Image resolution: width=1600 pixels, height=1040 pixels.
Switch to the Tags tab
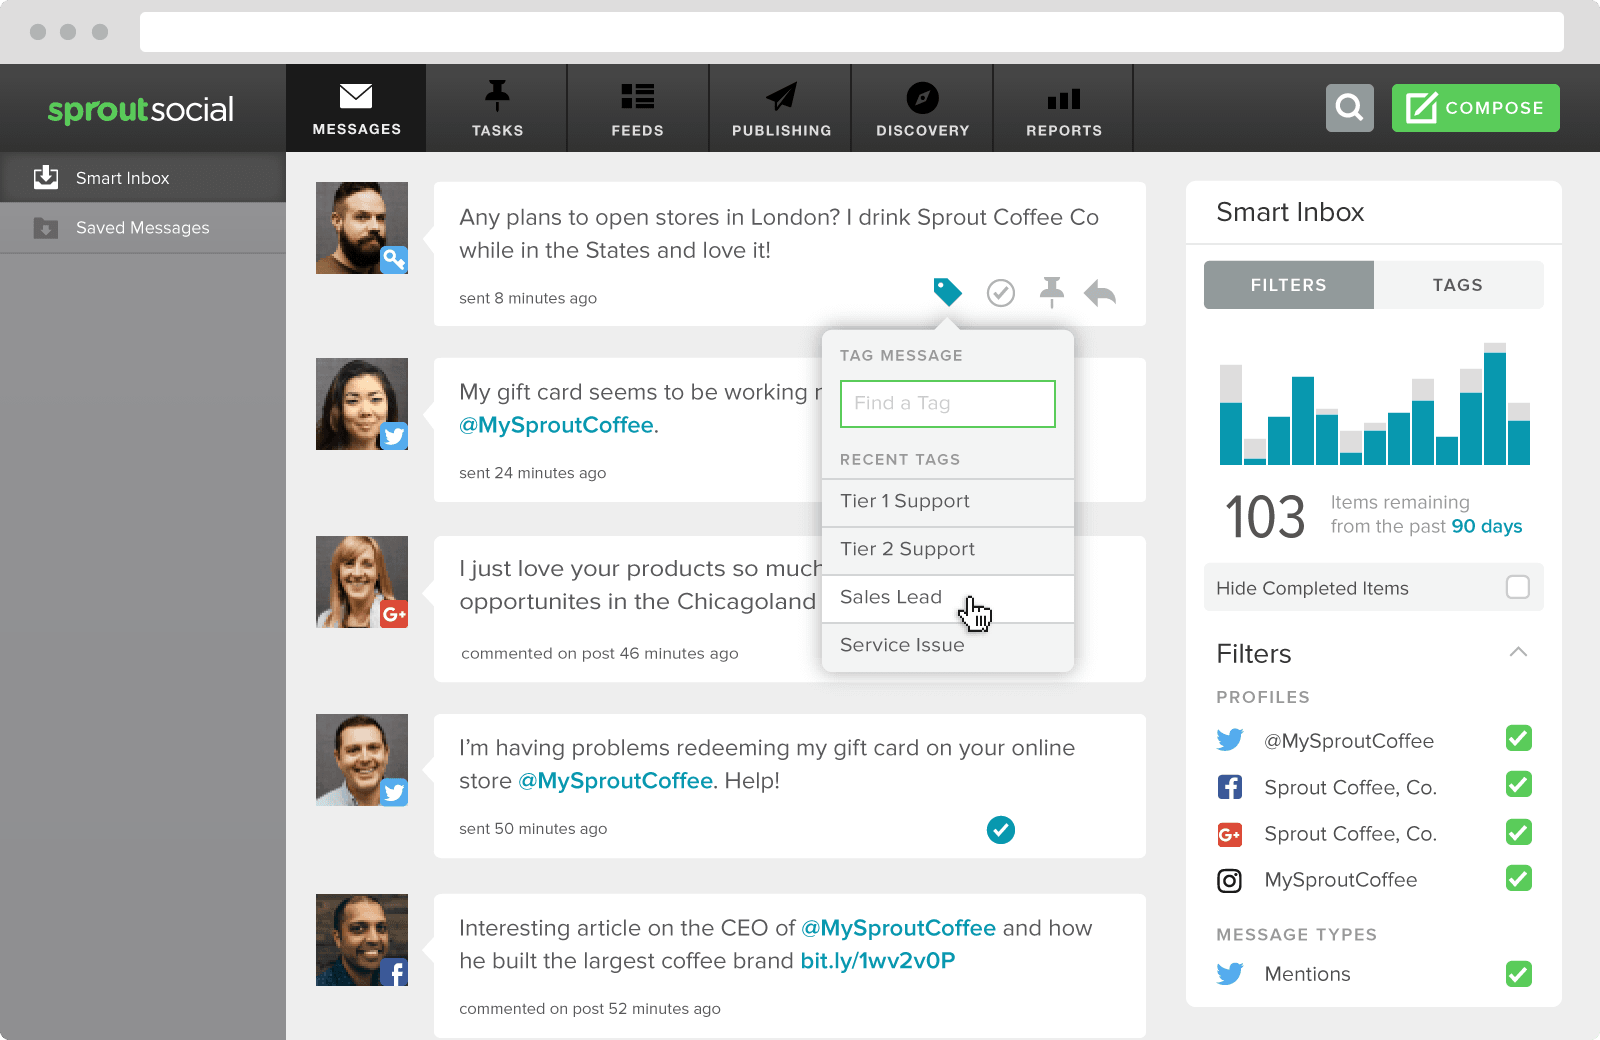(x=1457, y=285)
